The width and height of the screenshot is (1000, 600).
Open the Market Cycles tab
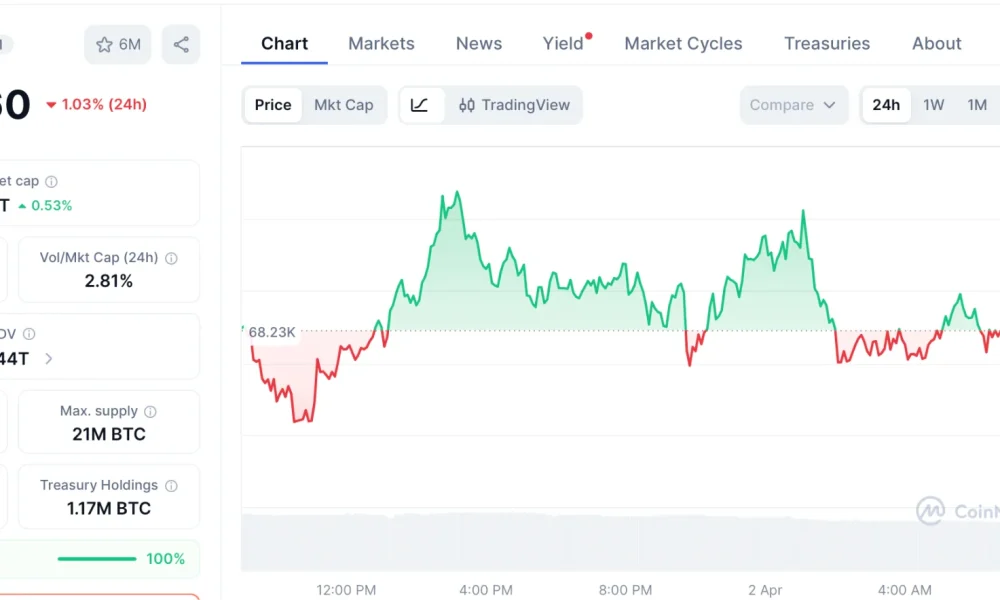(x=683, y=43)
